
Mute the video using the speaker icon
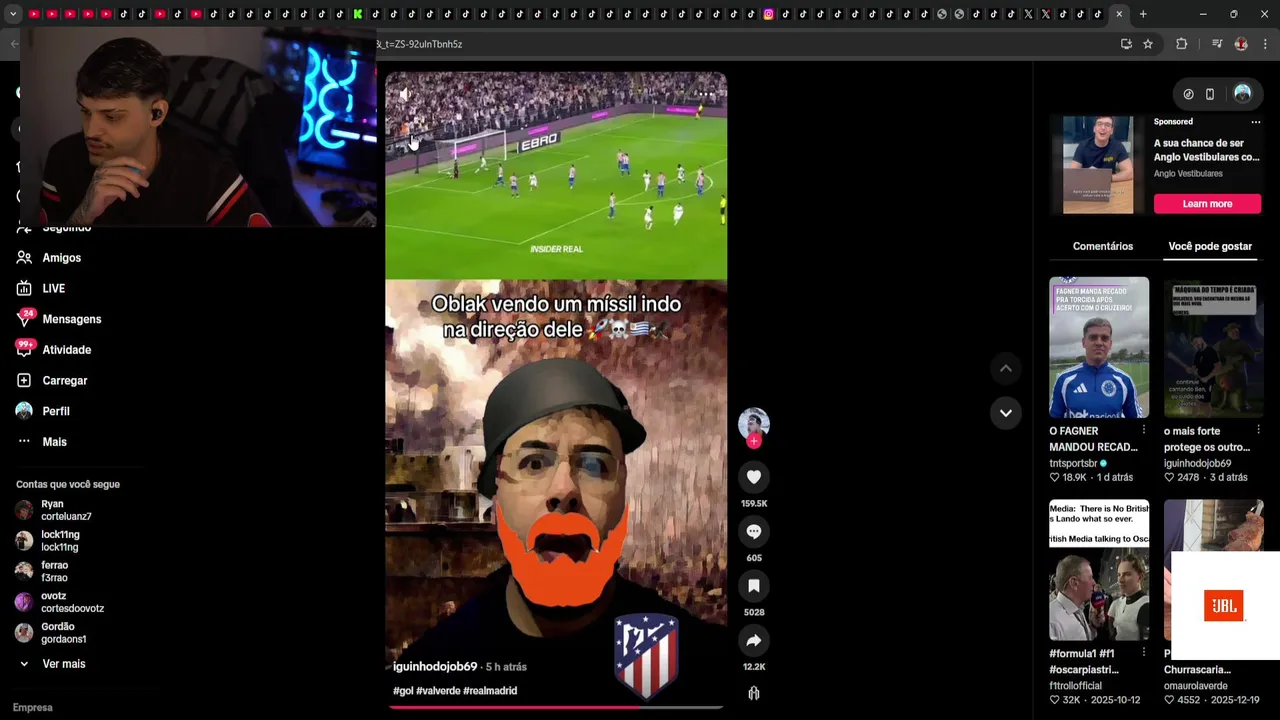pyautogui.click(x=403, y=94)
